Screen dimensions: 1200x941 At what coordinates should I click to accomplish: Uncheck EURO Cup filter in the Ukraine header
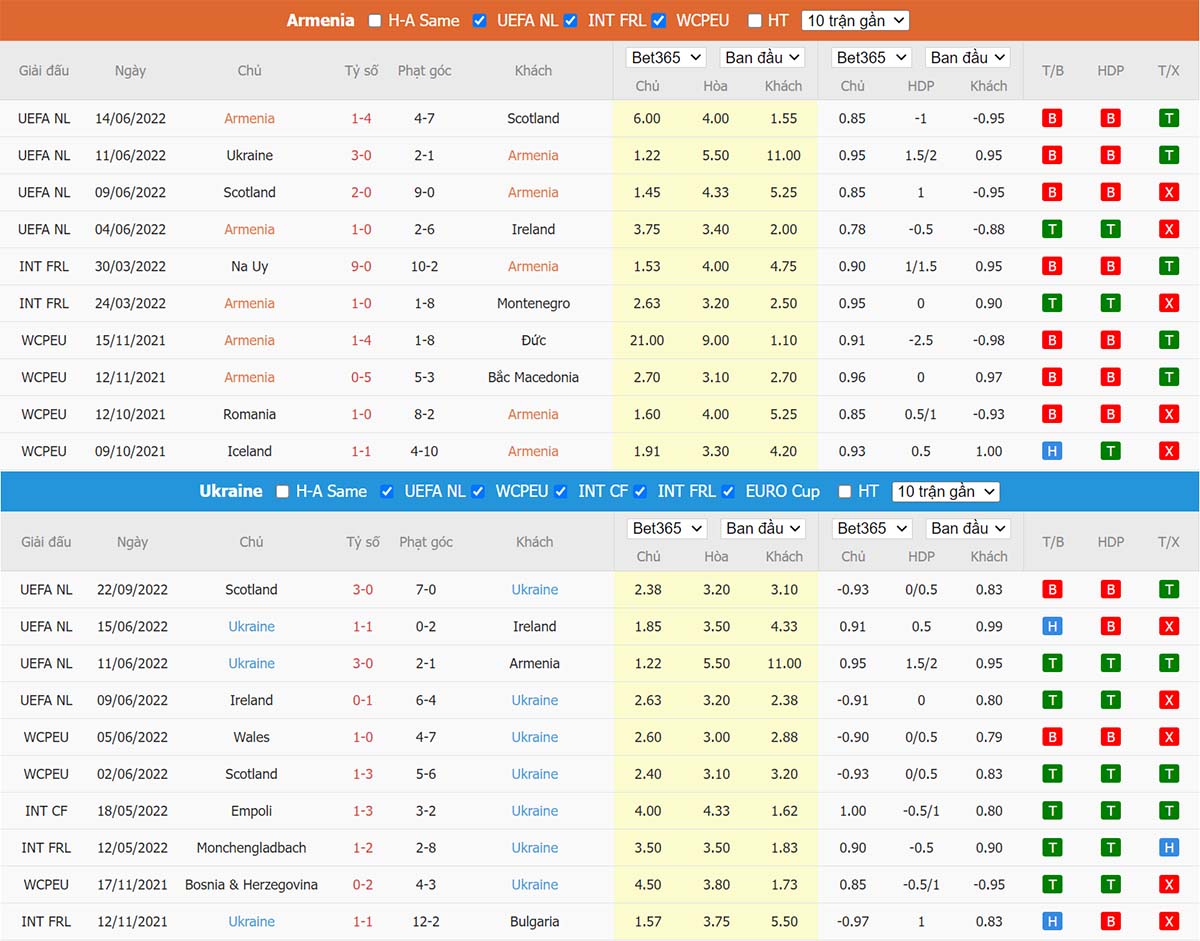(727, 492)
